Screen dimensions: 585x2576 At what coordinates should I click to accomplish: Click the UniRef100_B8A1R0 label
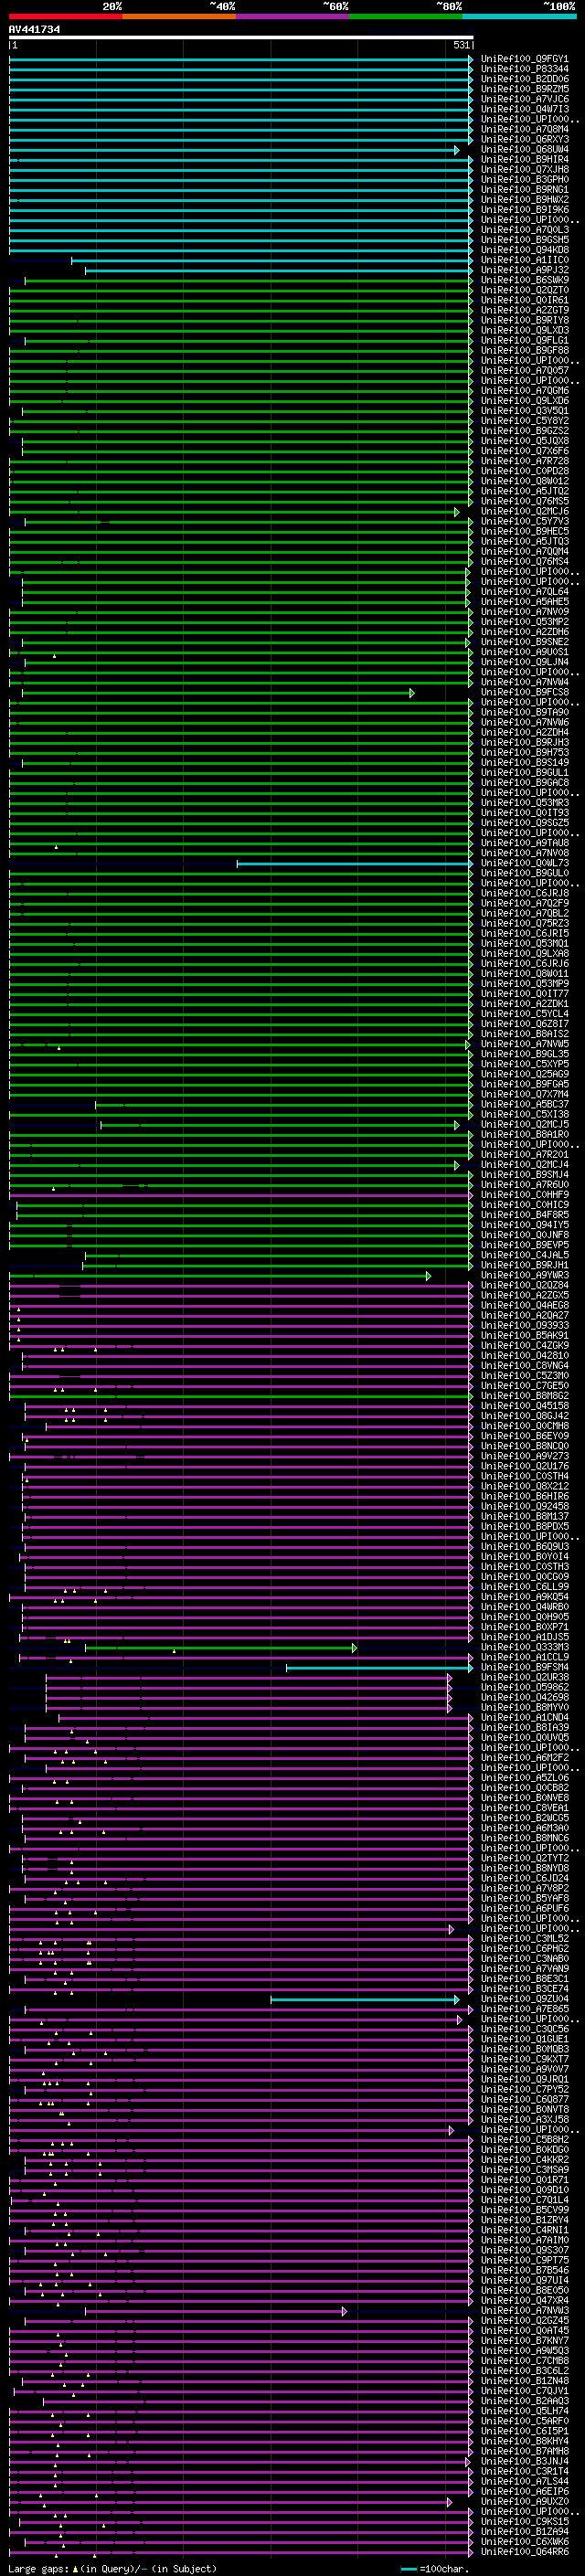pyautogui.click(x=524, y=1134)
